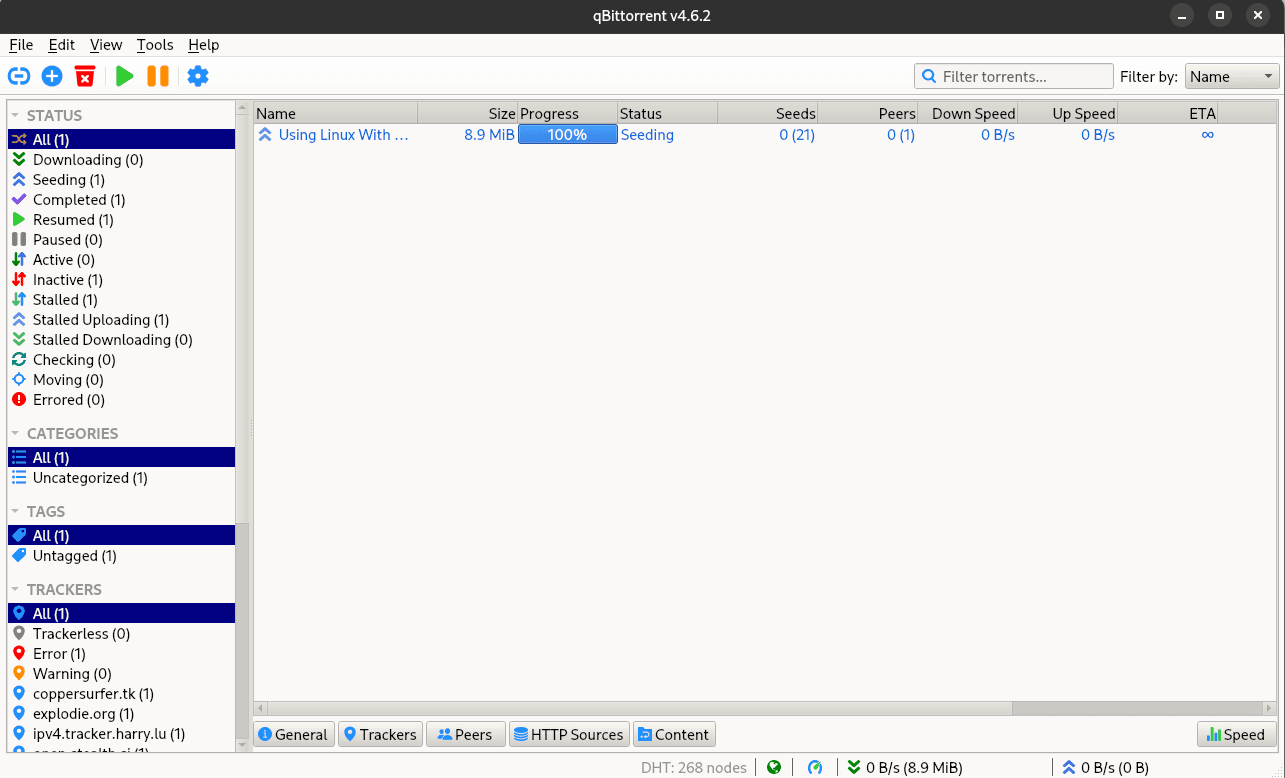The height and width of the screenshot is (778, 1285).
Task: Switch to the HTTP Sources tab
Action: [x=568, y=735]
